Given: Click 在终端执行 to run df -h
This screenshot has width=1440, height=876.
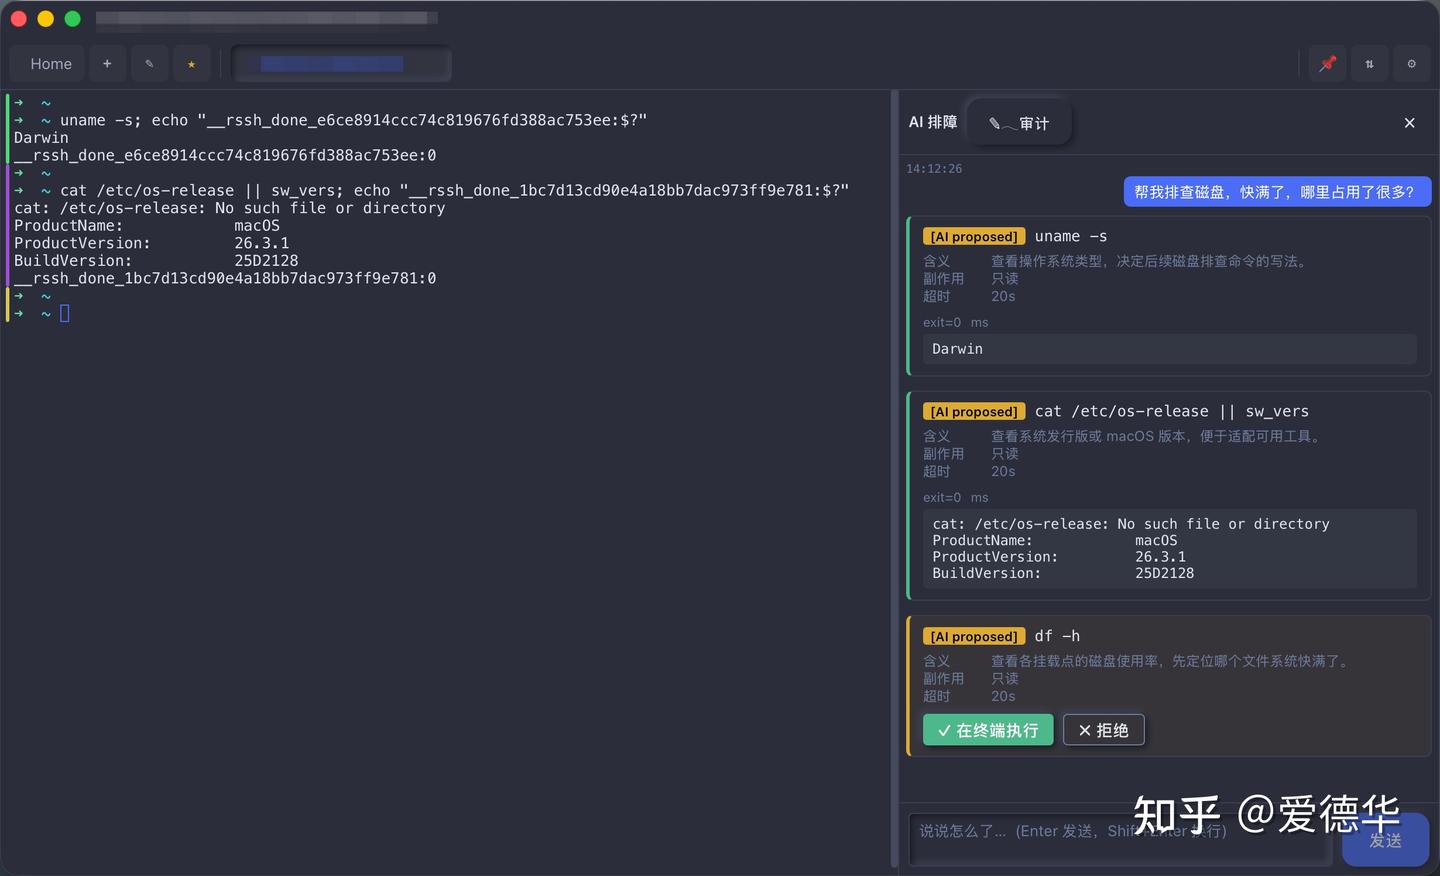Looking at the screenshot, I should [988, 730].
